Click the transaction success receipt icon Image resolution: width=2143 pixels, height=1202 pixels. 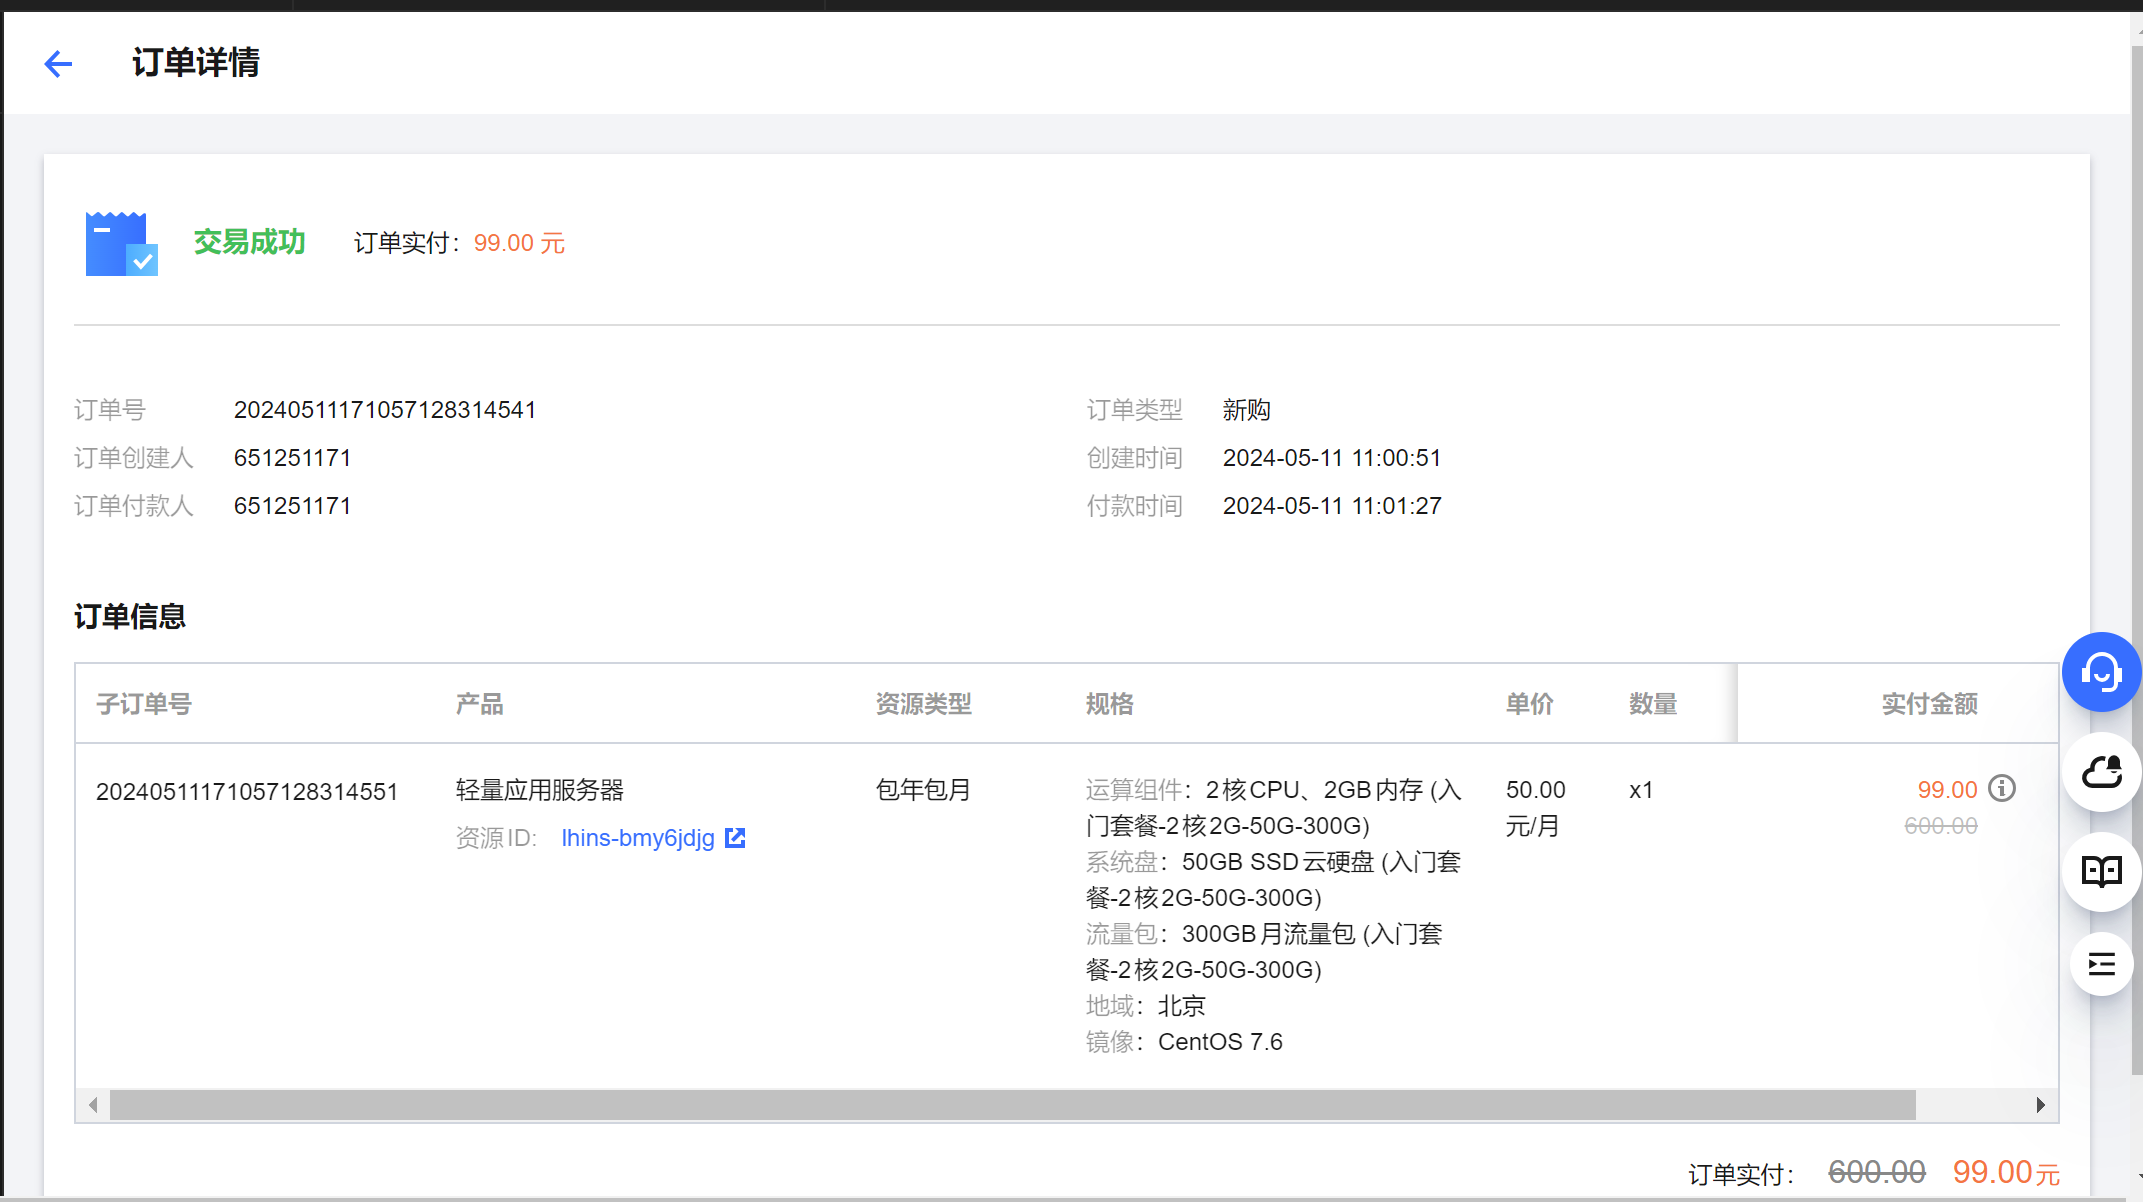(121, 243)
